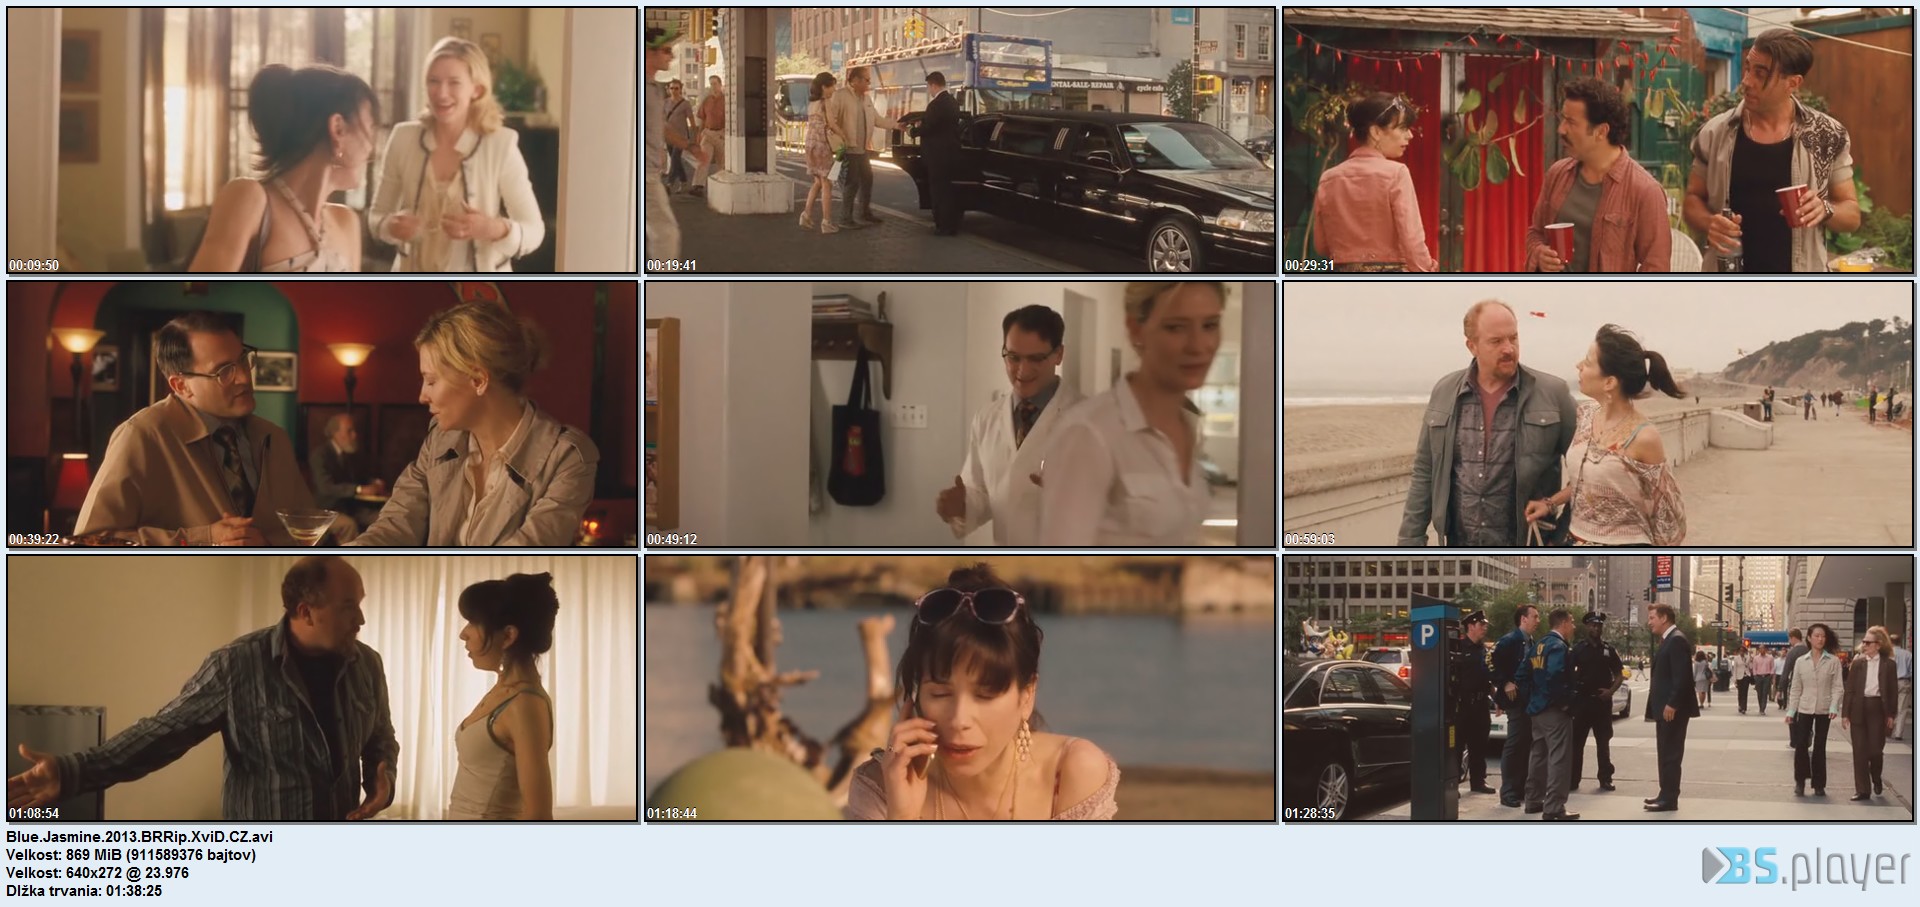Click the 00:59:03 timestamp label
1920x907 pixels.
tap(1310, 540)
